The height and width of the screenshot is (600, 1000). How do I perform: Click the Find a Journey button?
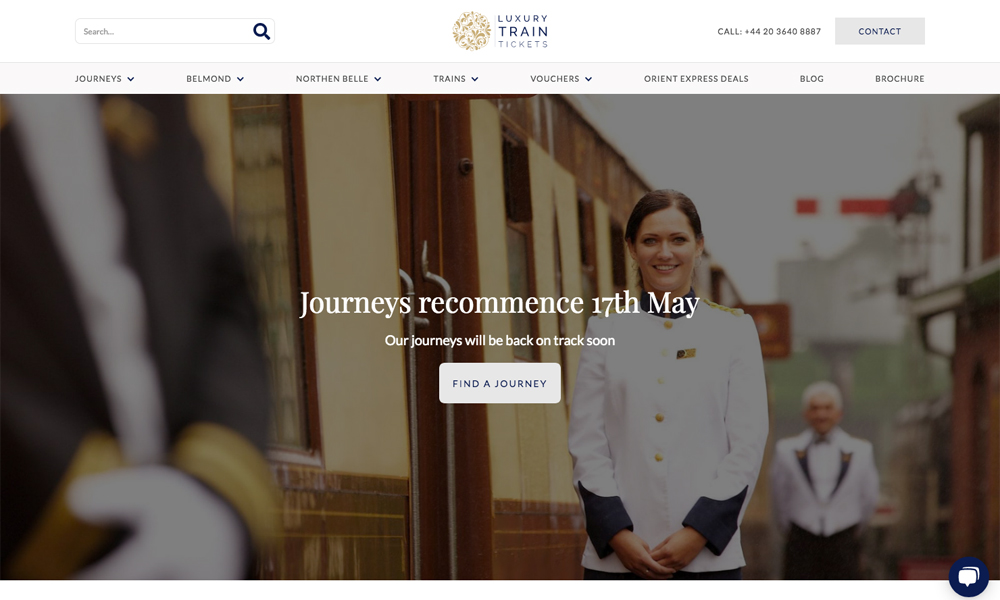click(x=499, y=383)
